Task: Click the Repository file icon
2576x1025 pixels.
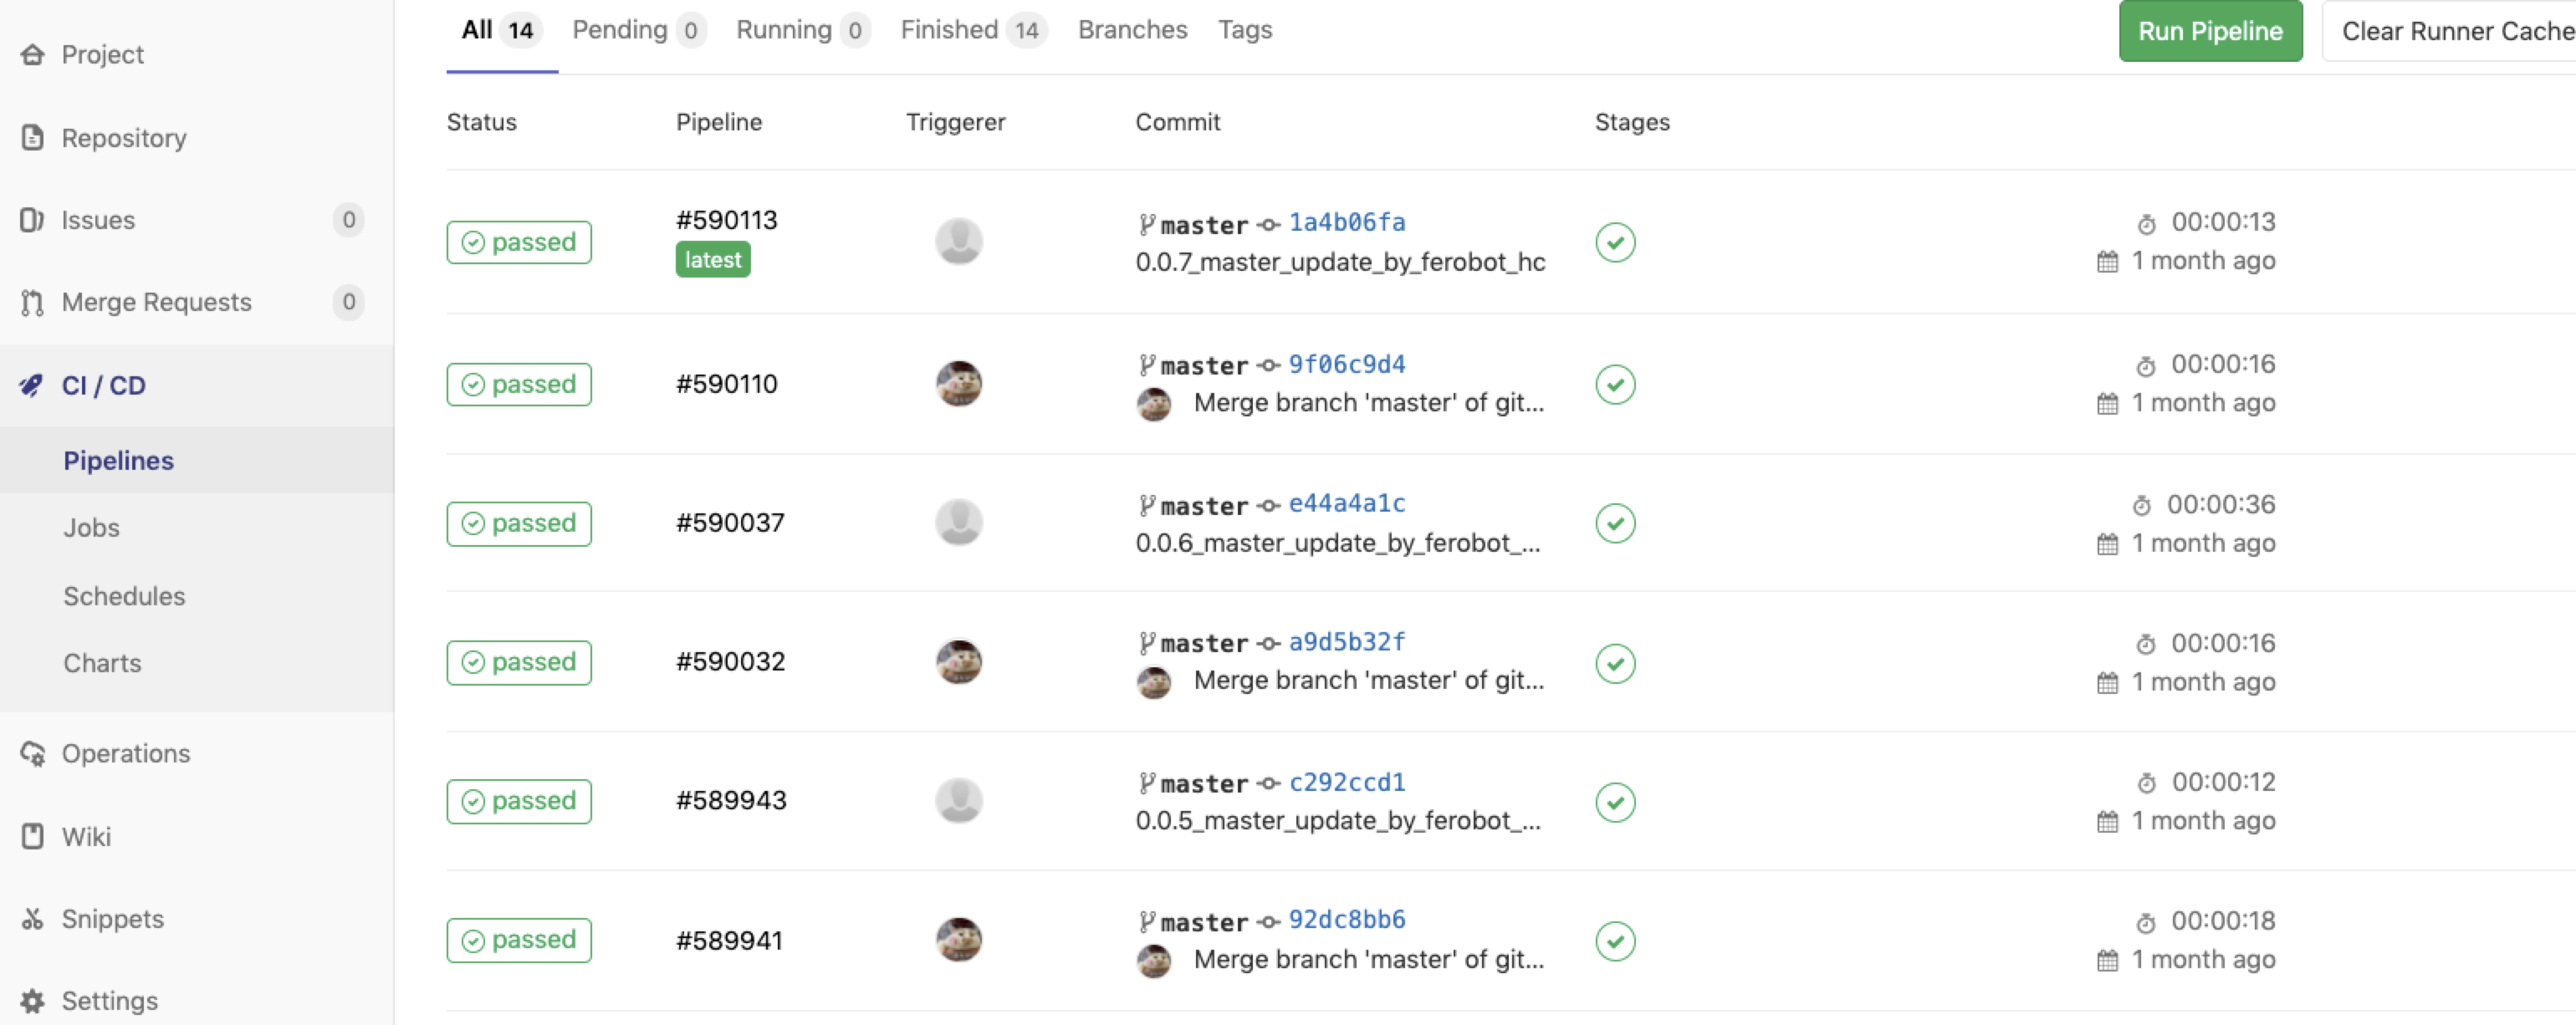Action: pyautogui.click(x=32, y=137)
